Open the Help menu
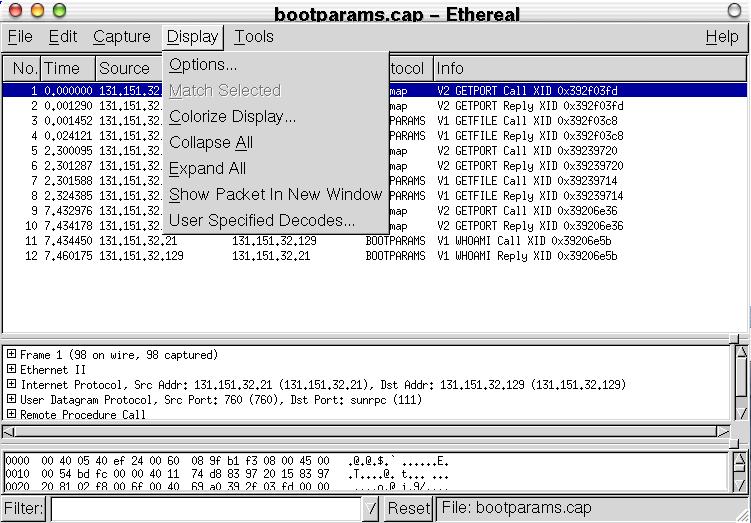Viewport: 751px width, 523px height. pos(722,37)
